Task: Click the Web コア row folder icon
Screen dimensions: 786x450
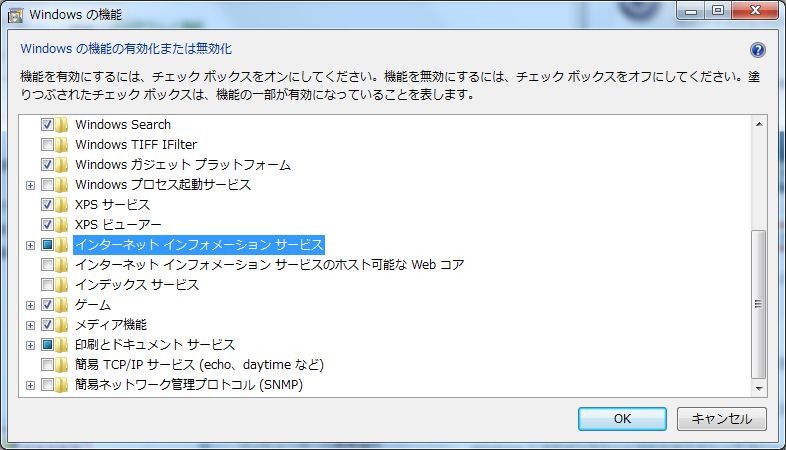Action: pyautogui.click(x=62, y=265)
